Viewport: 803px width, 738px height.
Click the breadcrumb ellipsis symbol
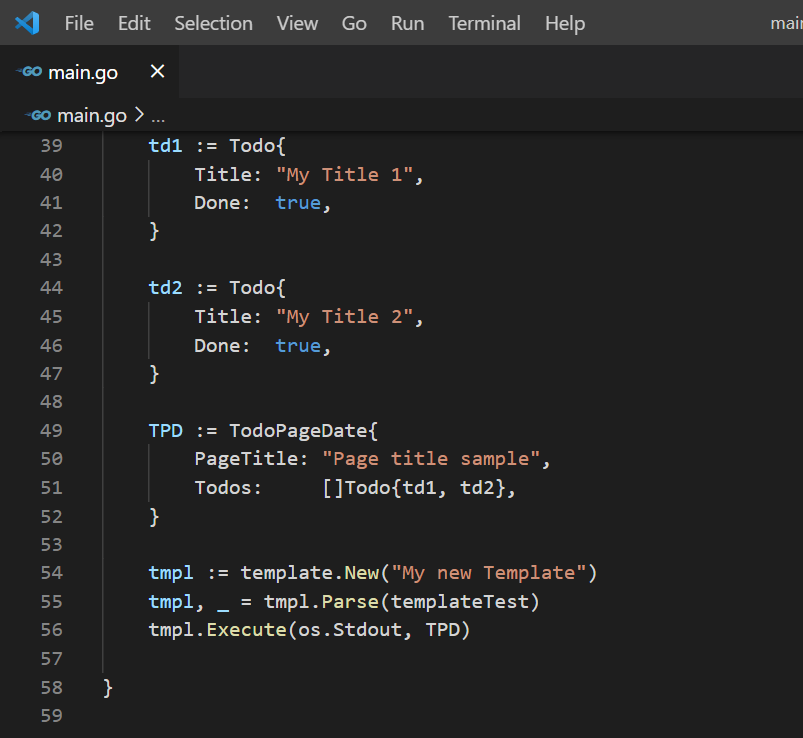pyautogui.click(x=158, y=118)
